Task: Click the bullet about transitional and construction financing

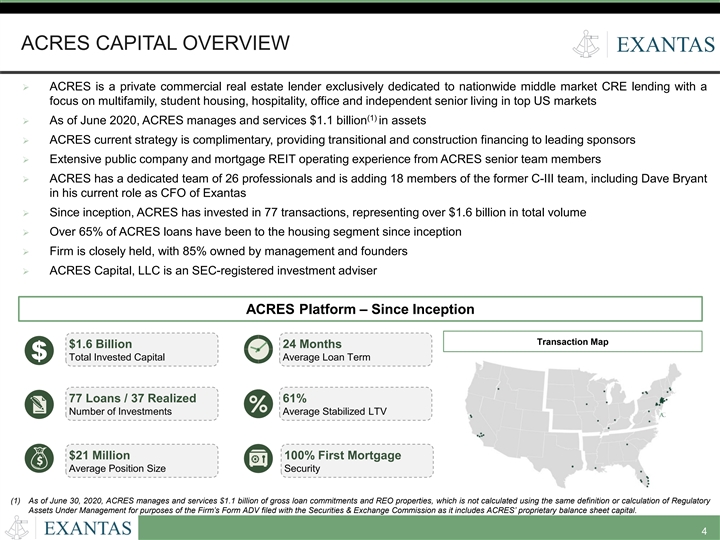Action: (x=342, y=140)
